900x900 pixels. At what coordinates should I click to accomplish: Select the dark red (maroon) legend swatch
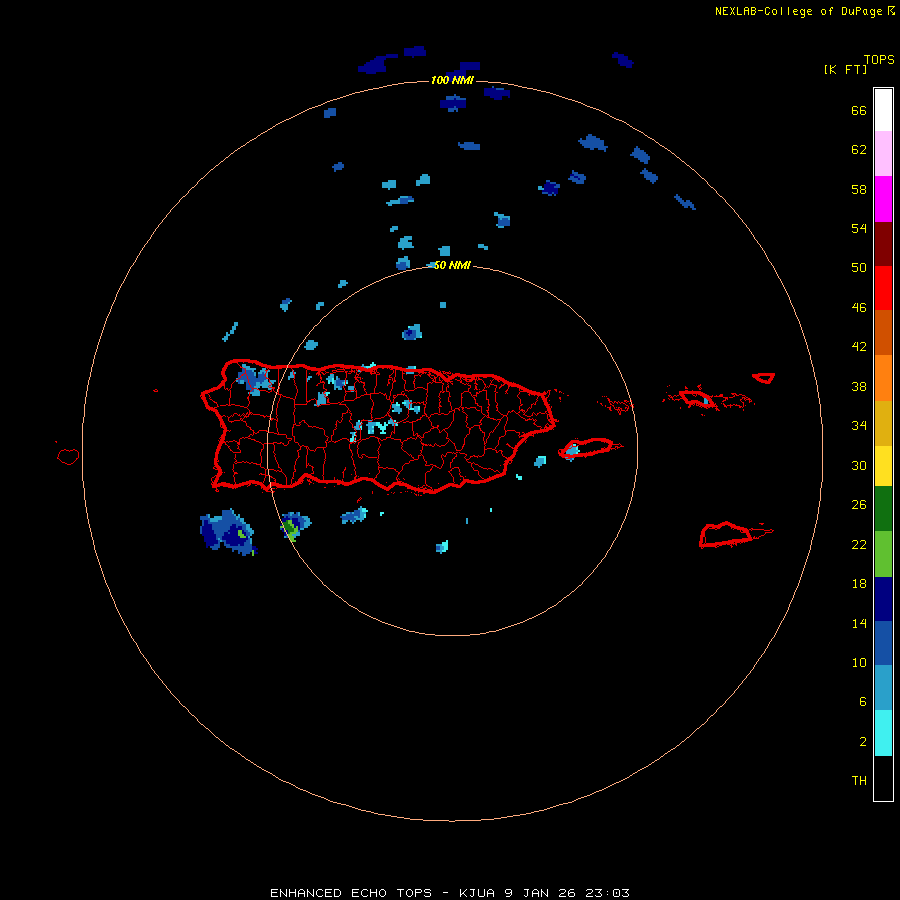pyautogui.click(x=883, y=243)
